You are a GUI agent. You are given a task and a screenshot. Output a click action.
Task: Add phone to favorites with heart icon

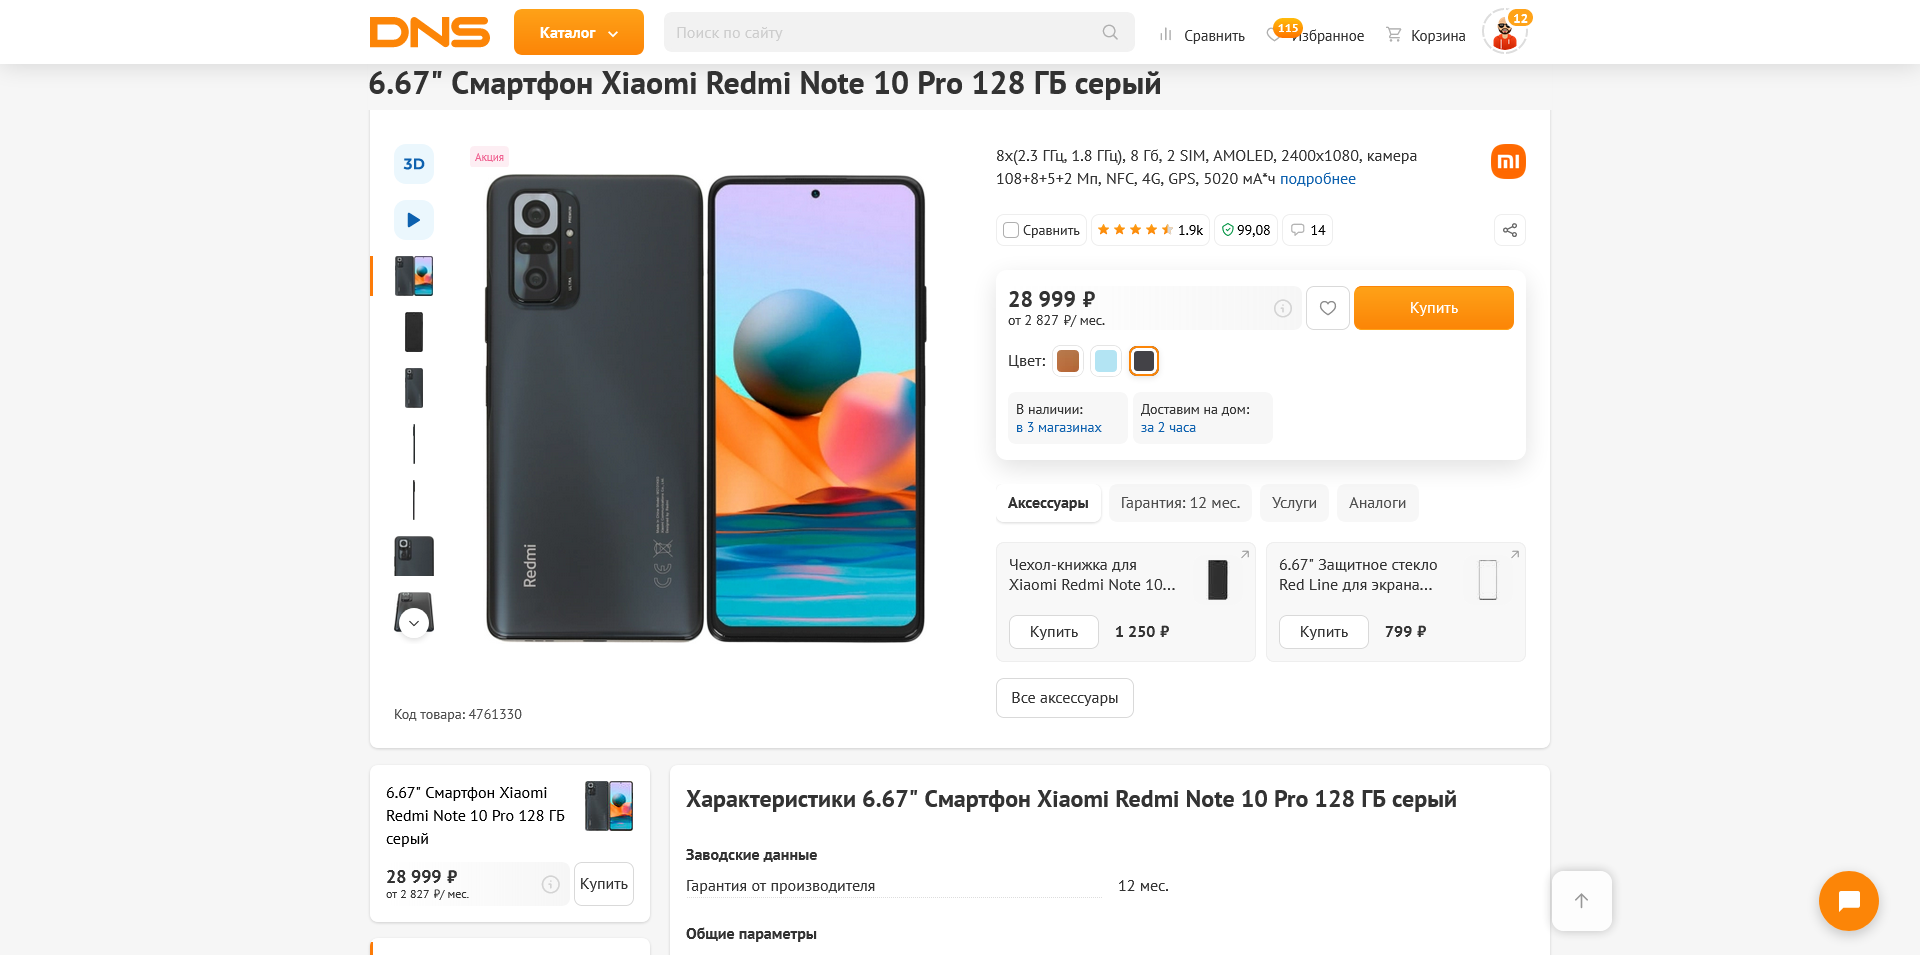[x=1328, y=308]
